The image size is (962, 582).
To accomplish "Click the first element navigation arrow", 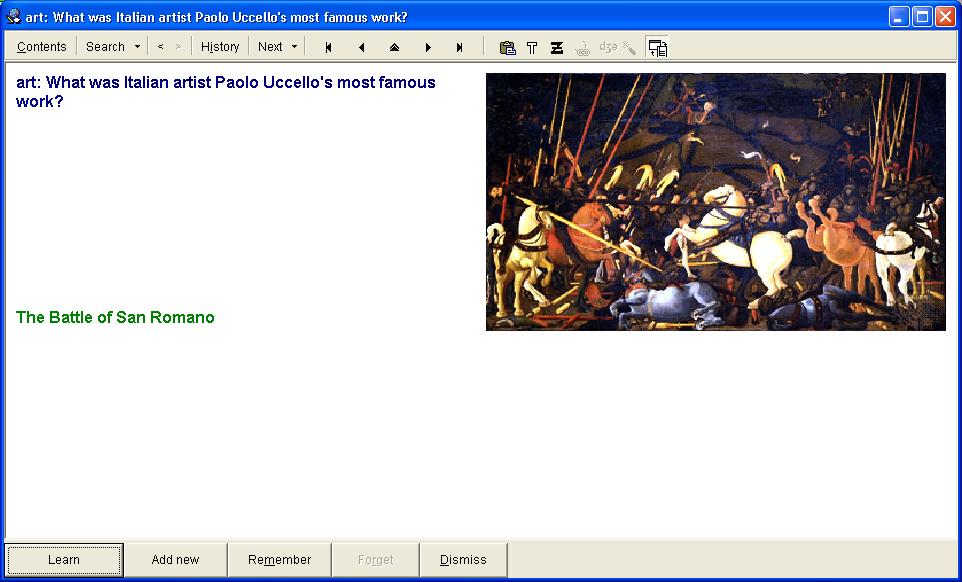I will click(328, 47).
